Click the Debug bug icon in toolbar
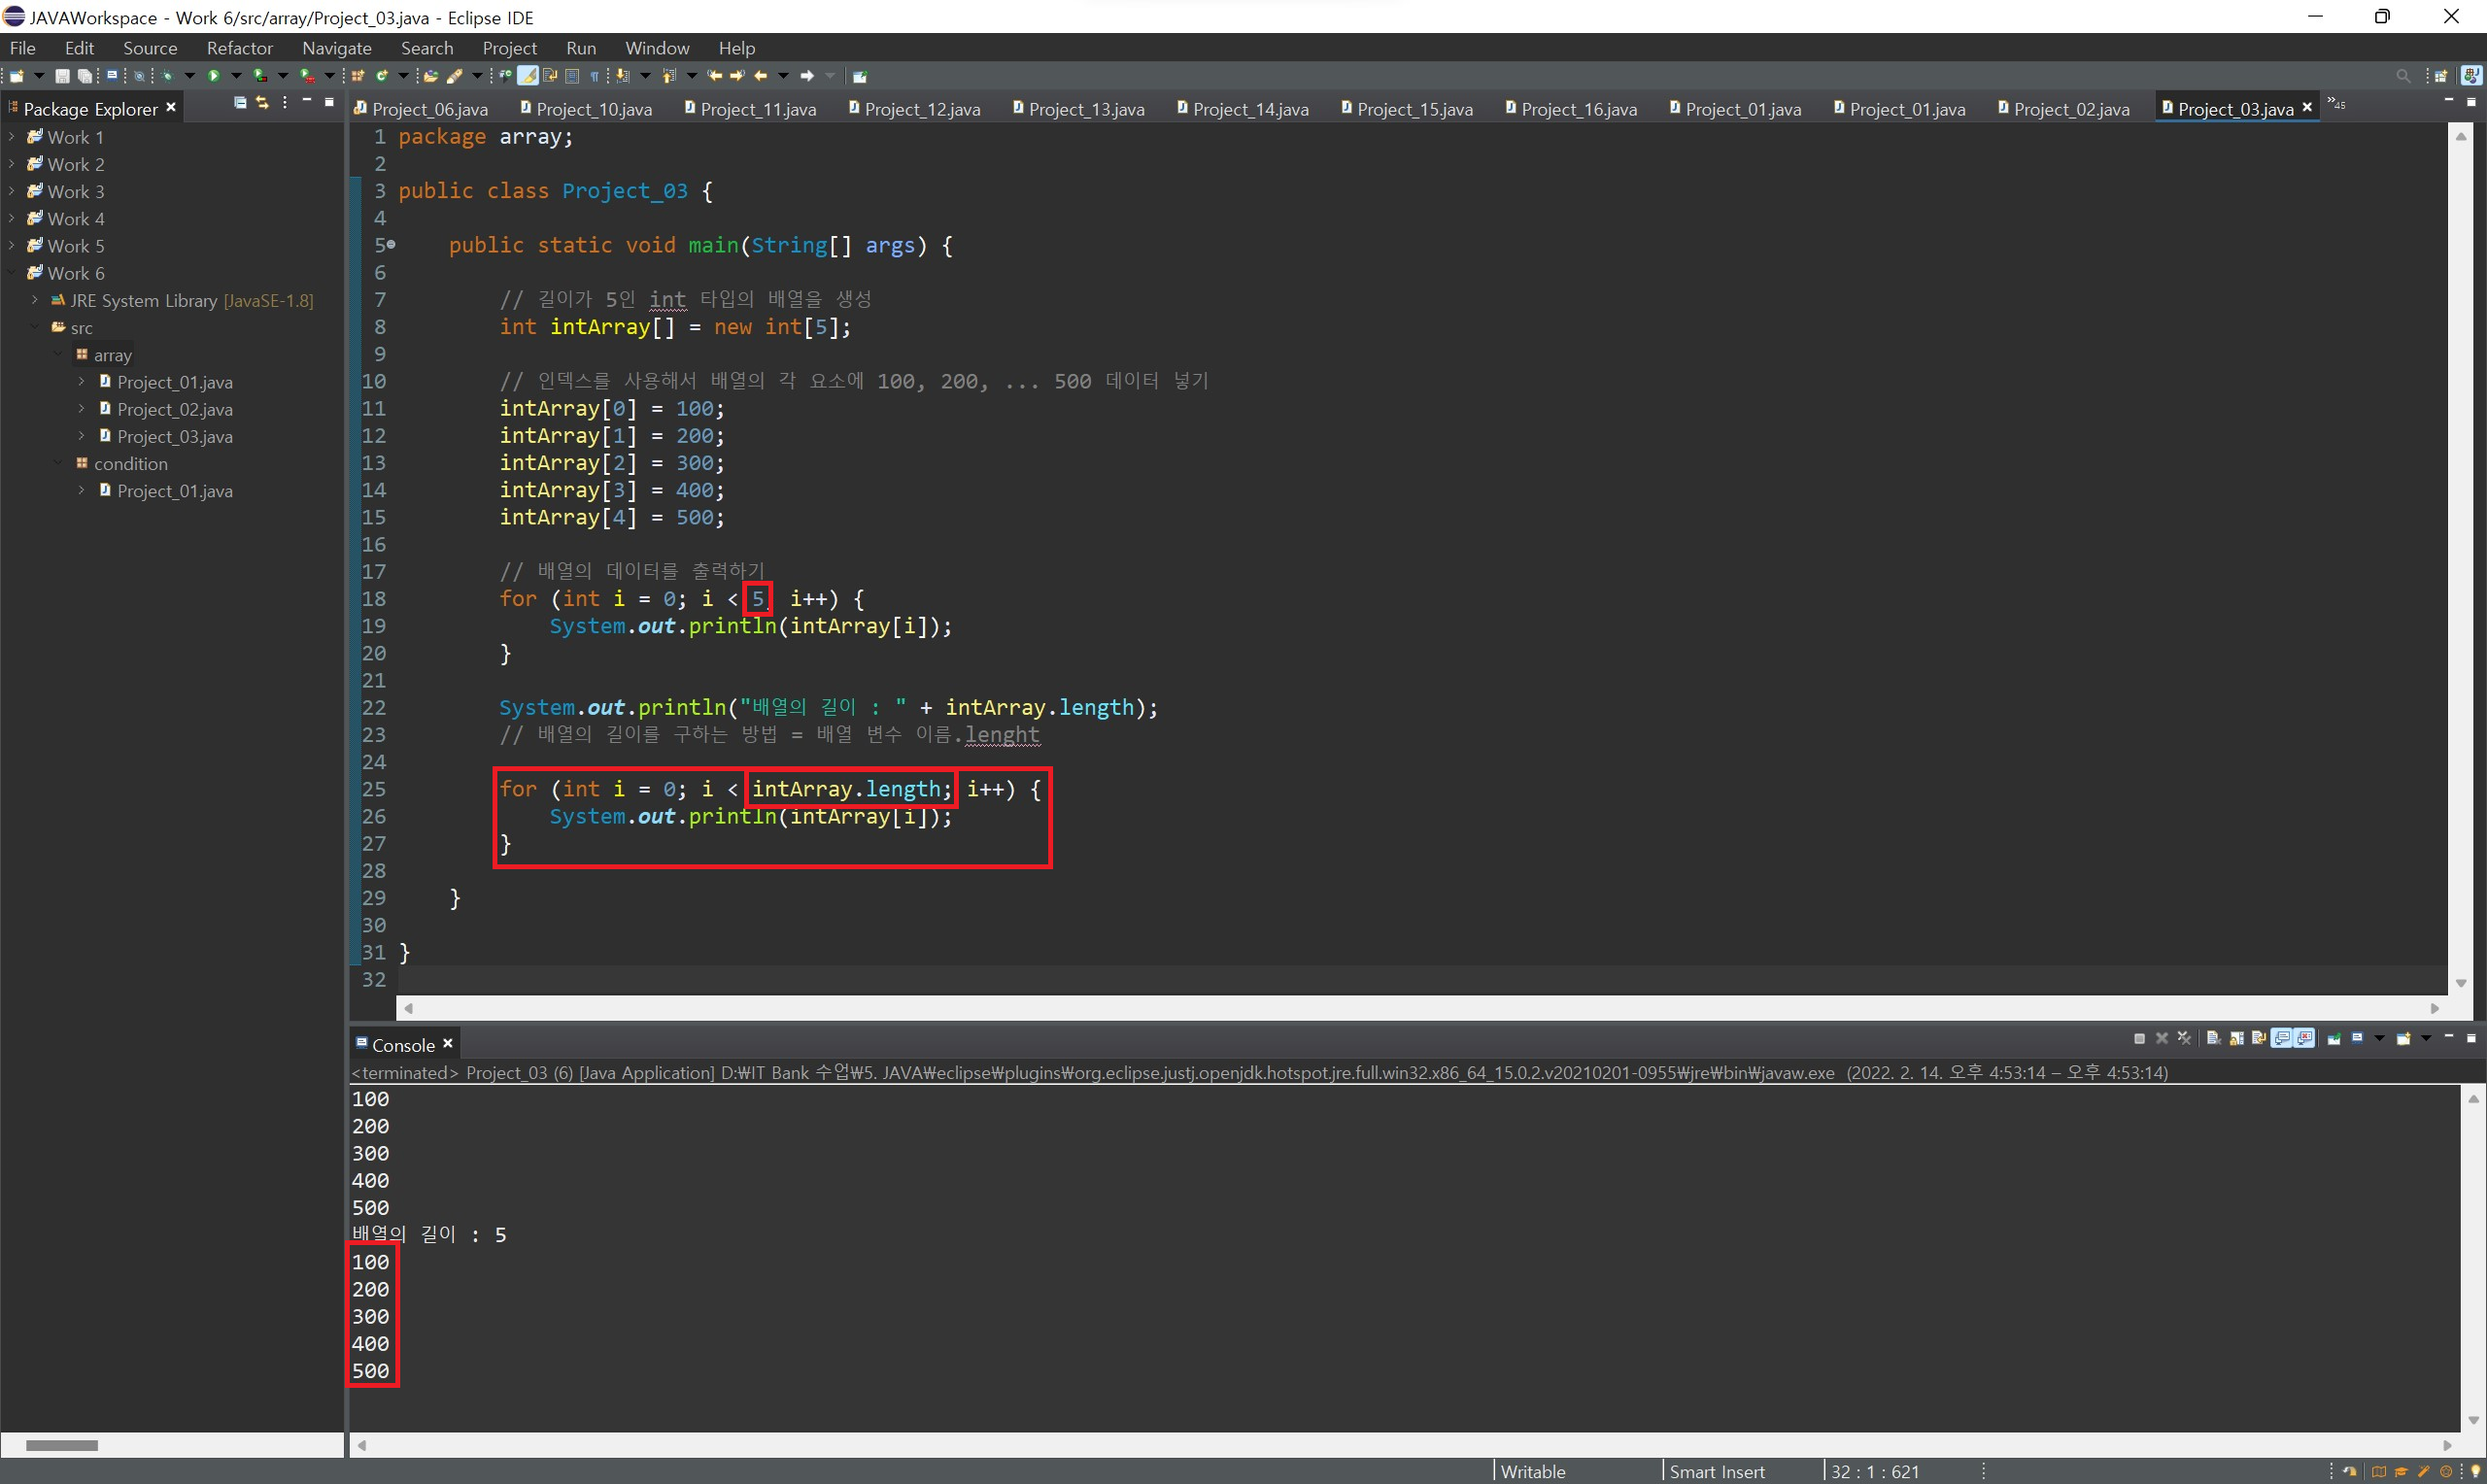Screen dimensions: 2487x1484 point(167,76)
